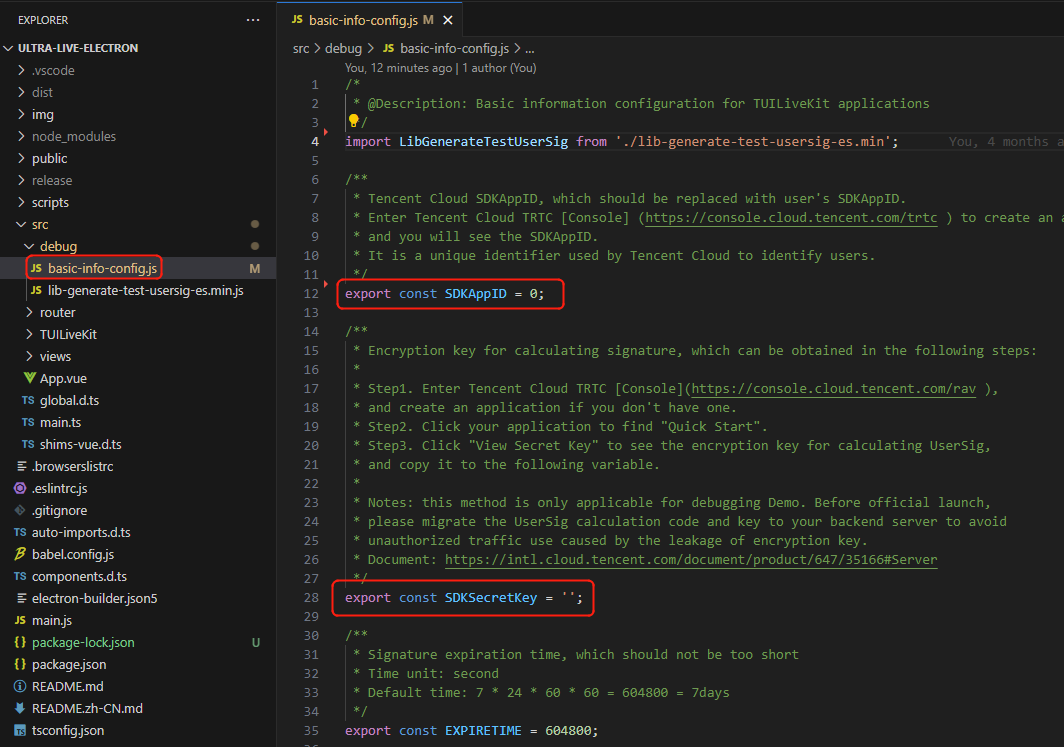Screen dimensions: 1064x747
Task: Click the lightbulb quick fix icon
Action: pyautogui.click(x=353, y=121)
